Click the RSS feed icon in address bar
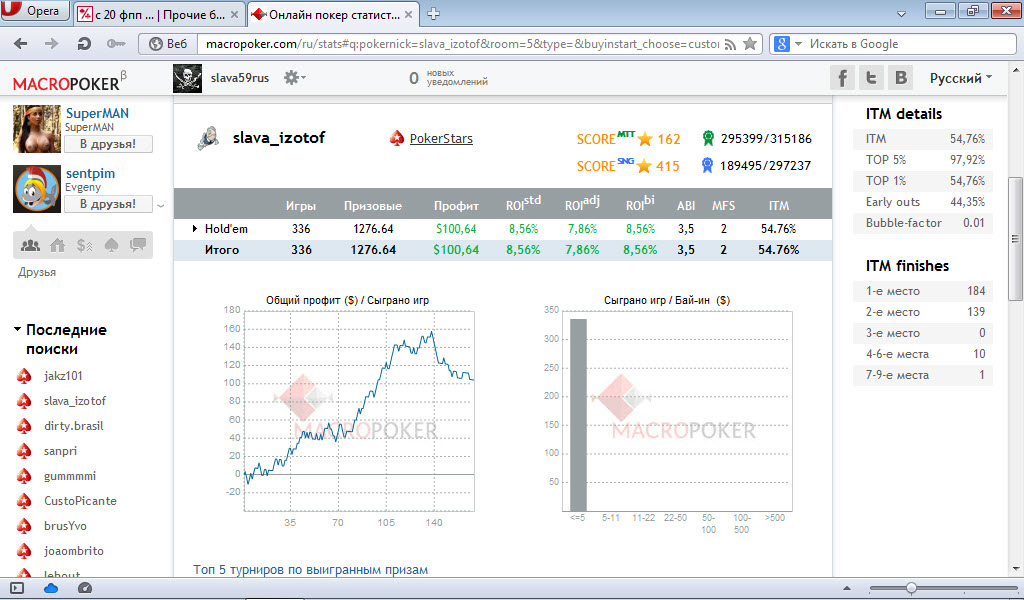The image size is (1024, 600). [731, 44]
